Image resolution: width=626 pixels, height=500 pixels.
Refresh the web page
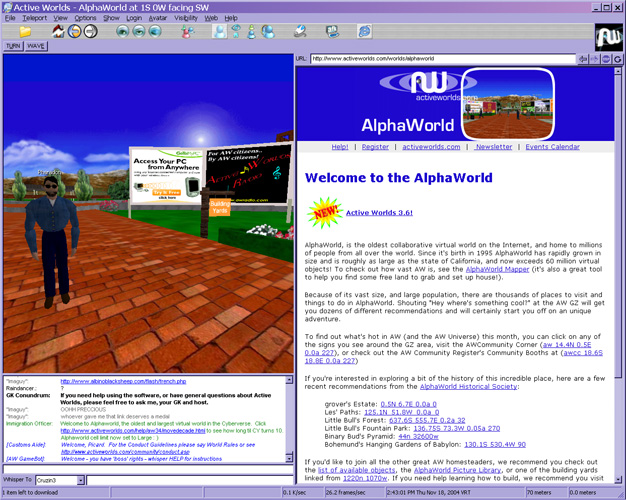pyautogui.click(x=618, y=59)
